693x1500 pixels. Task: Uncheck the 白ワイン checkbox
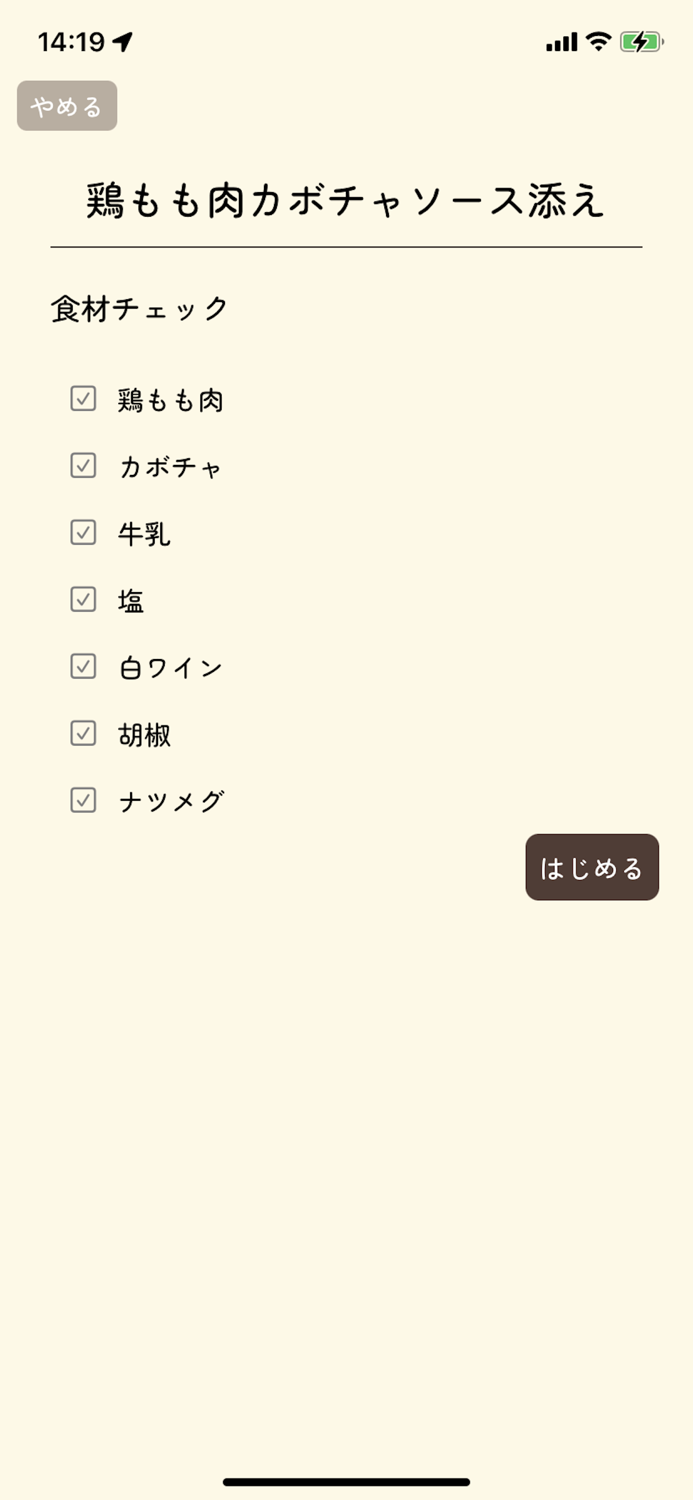click(x=83, y=666)
